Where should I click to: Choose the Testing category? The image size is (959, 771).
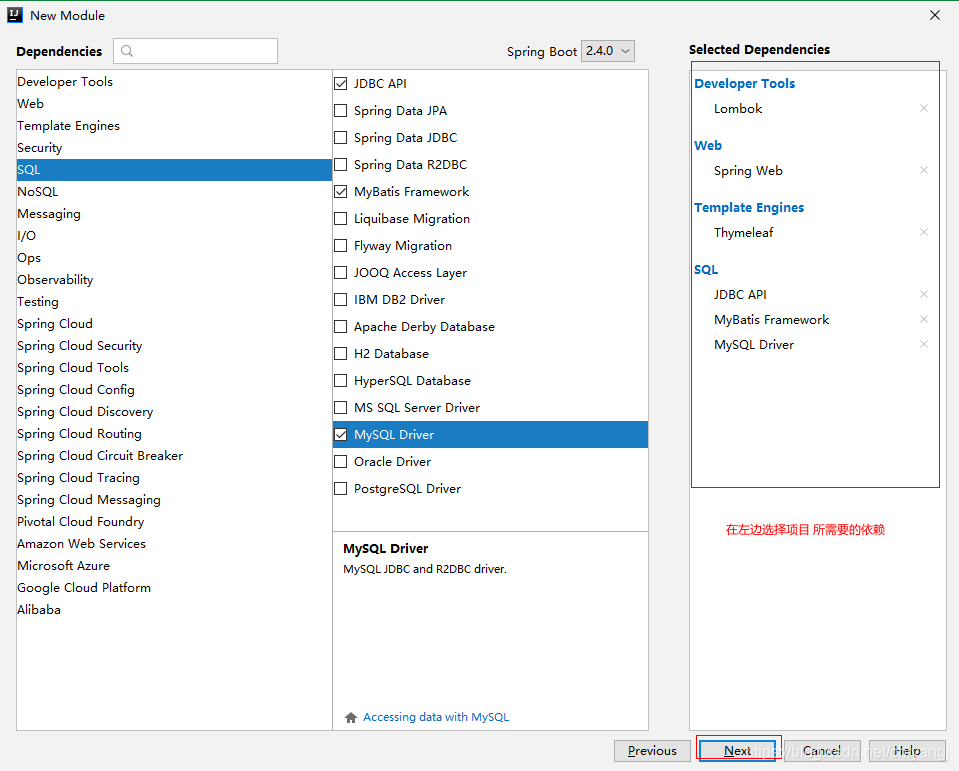pyautogui.click(x=174, y=301)
